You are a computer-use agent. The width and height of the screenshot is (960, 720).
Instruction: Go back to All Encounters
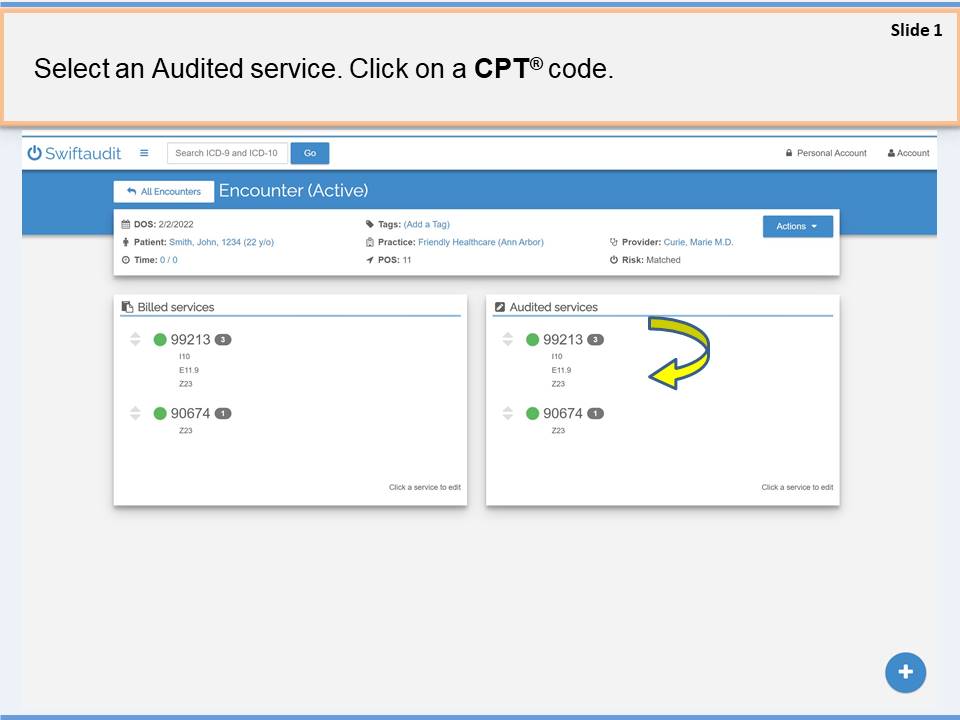[x=164, y=191]
